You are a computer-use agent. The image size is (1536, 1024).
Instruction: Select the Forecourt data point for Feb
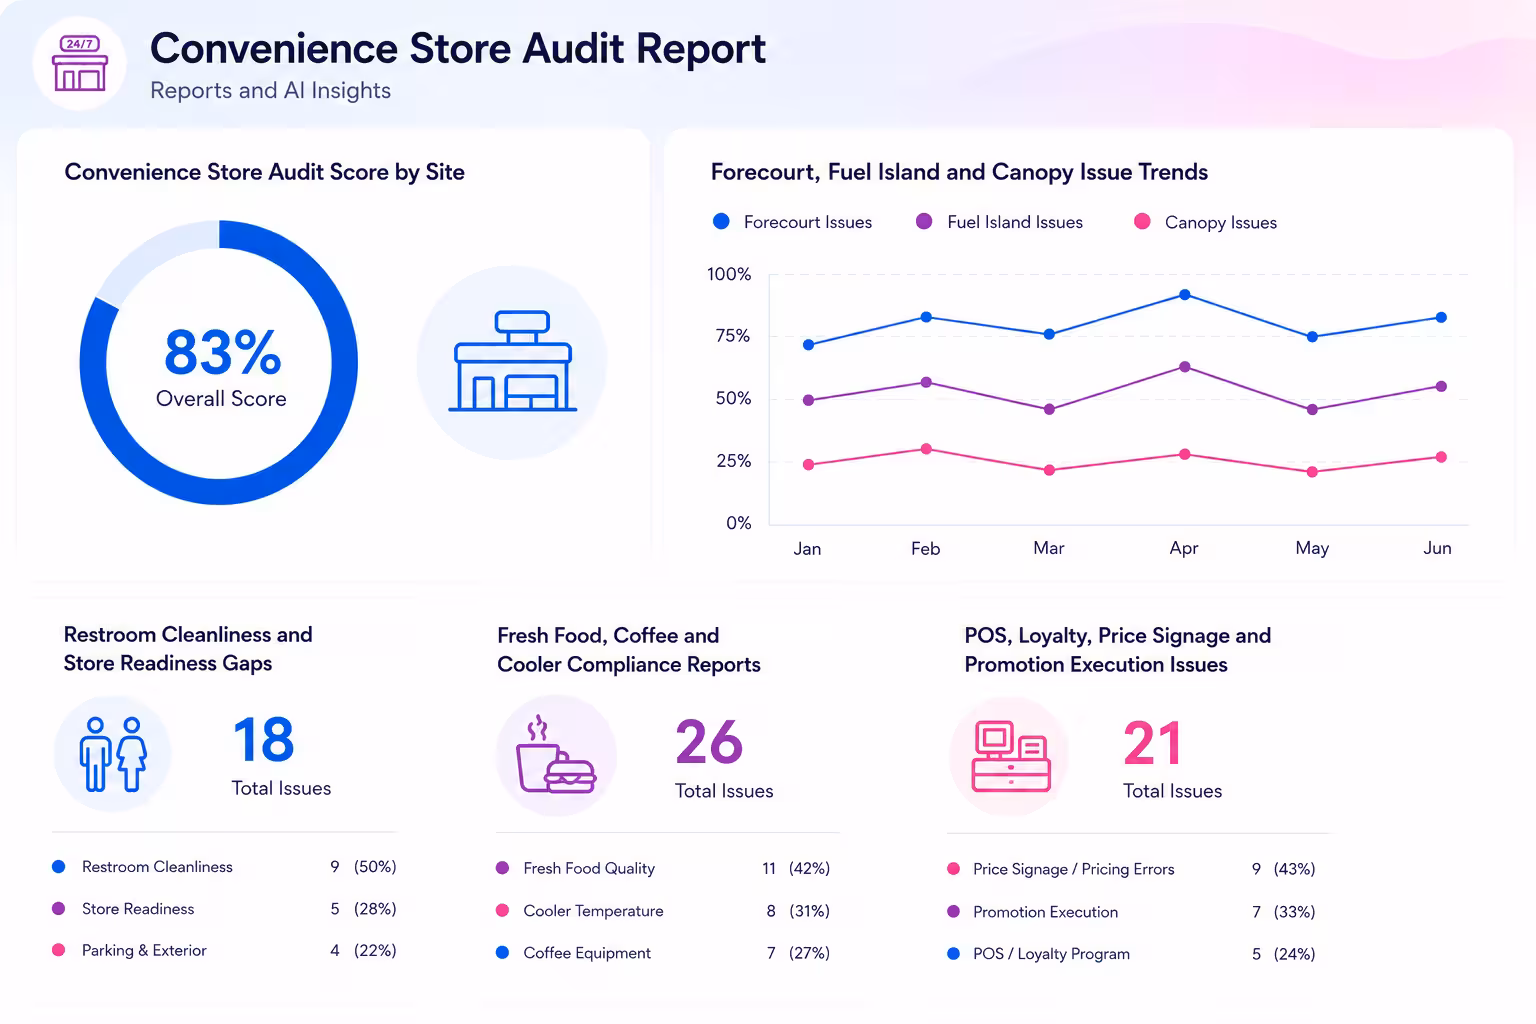pyautogui.click(x=926, y=317)
